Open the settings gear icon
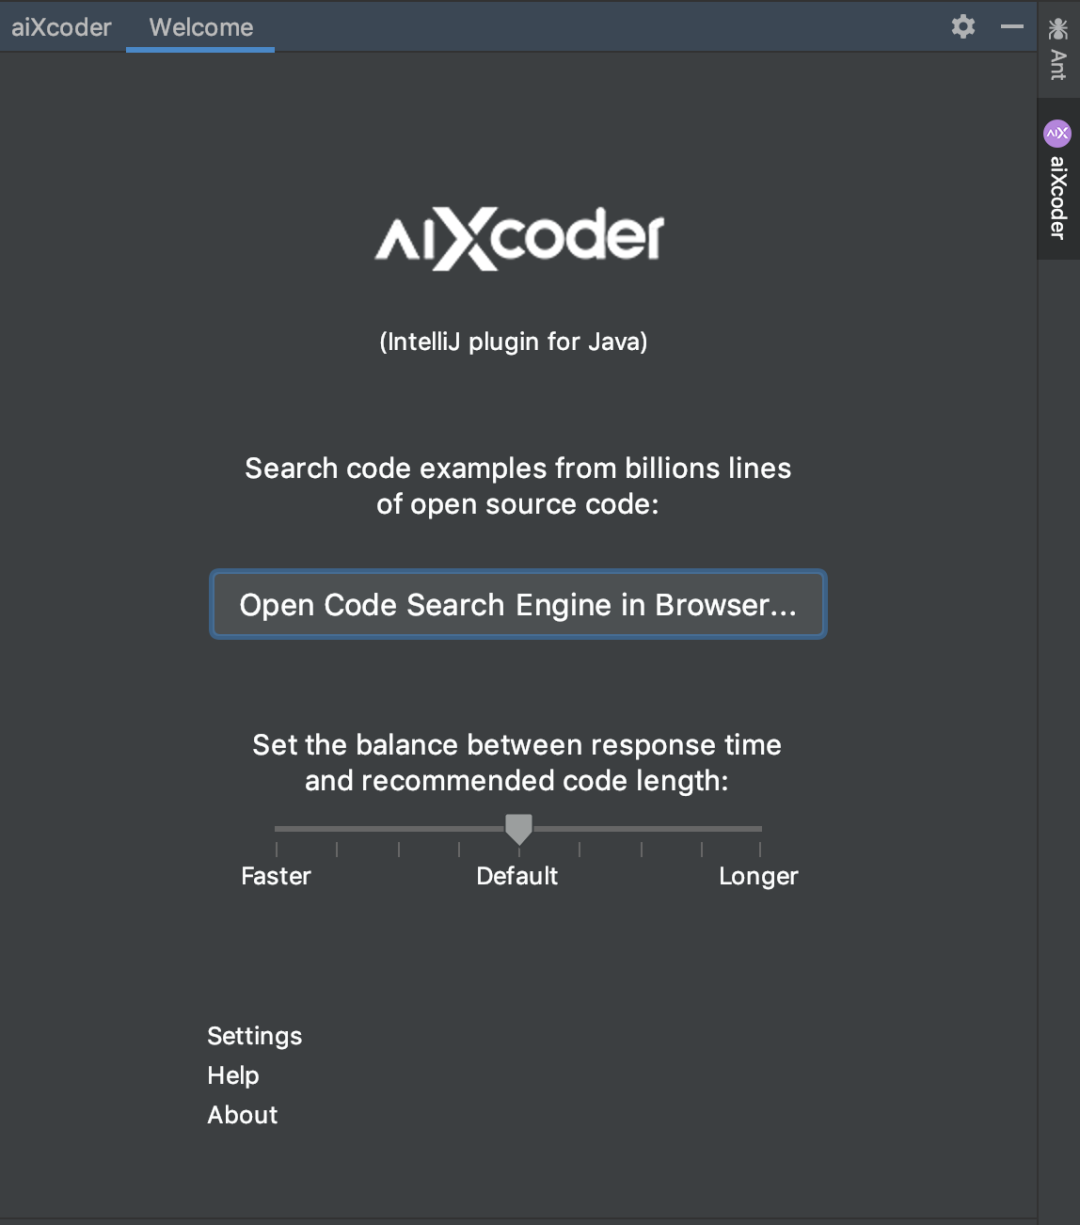The height and width of the screenshot is (1225, 1080). point(962,26)
